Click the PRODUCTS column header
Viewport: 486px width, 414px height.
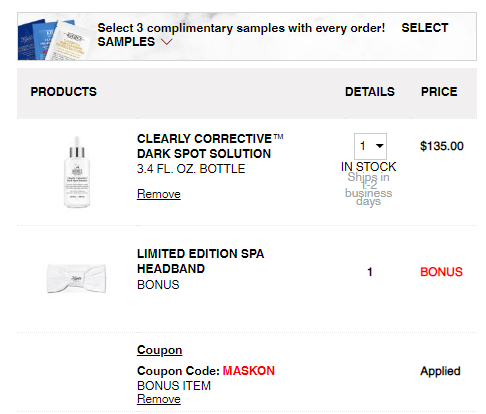[x=64, y=92]
